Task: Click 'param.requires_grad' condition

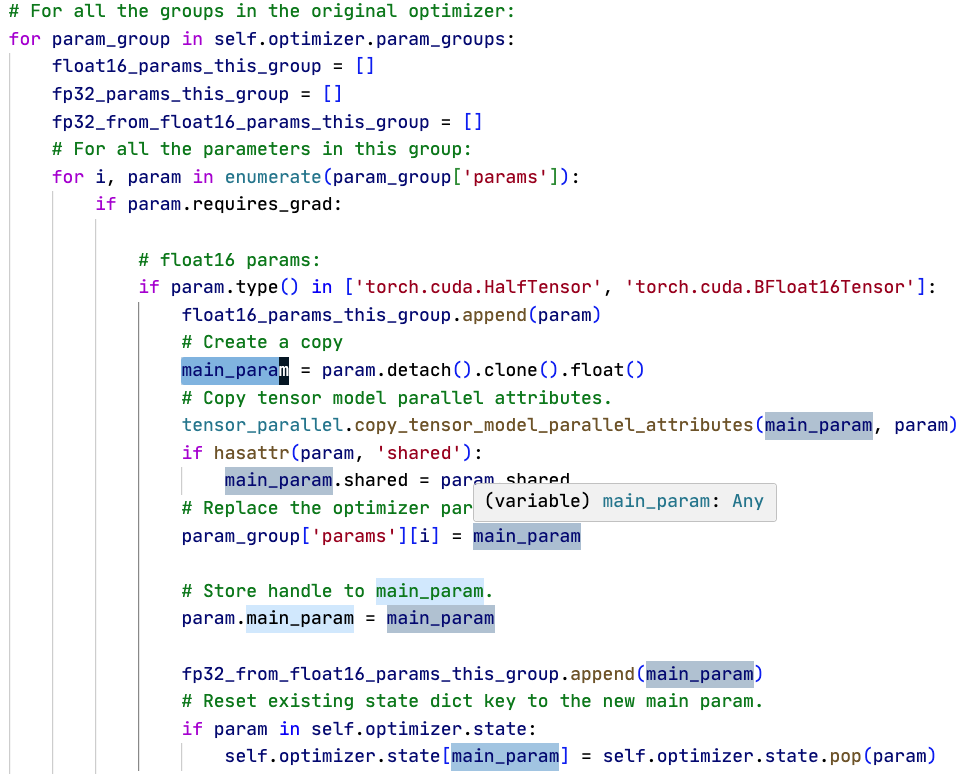Action: tap(235, 204)
